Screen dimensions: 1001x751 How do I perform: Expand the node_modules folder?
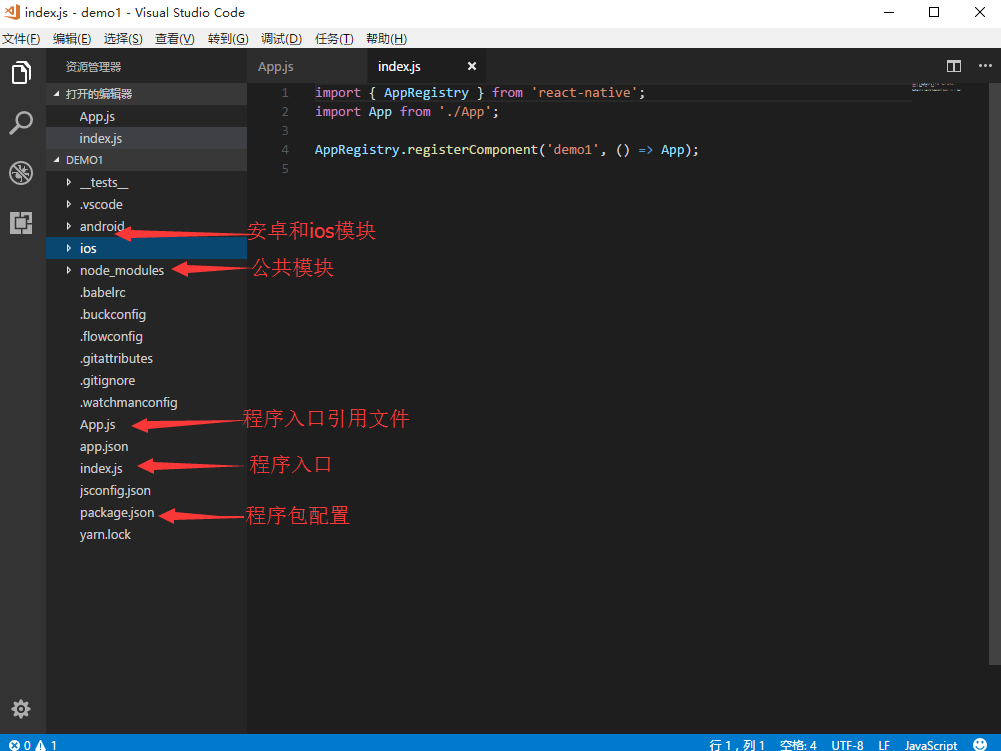tap(69, 270)
